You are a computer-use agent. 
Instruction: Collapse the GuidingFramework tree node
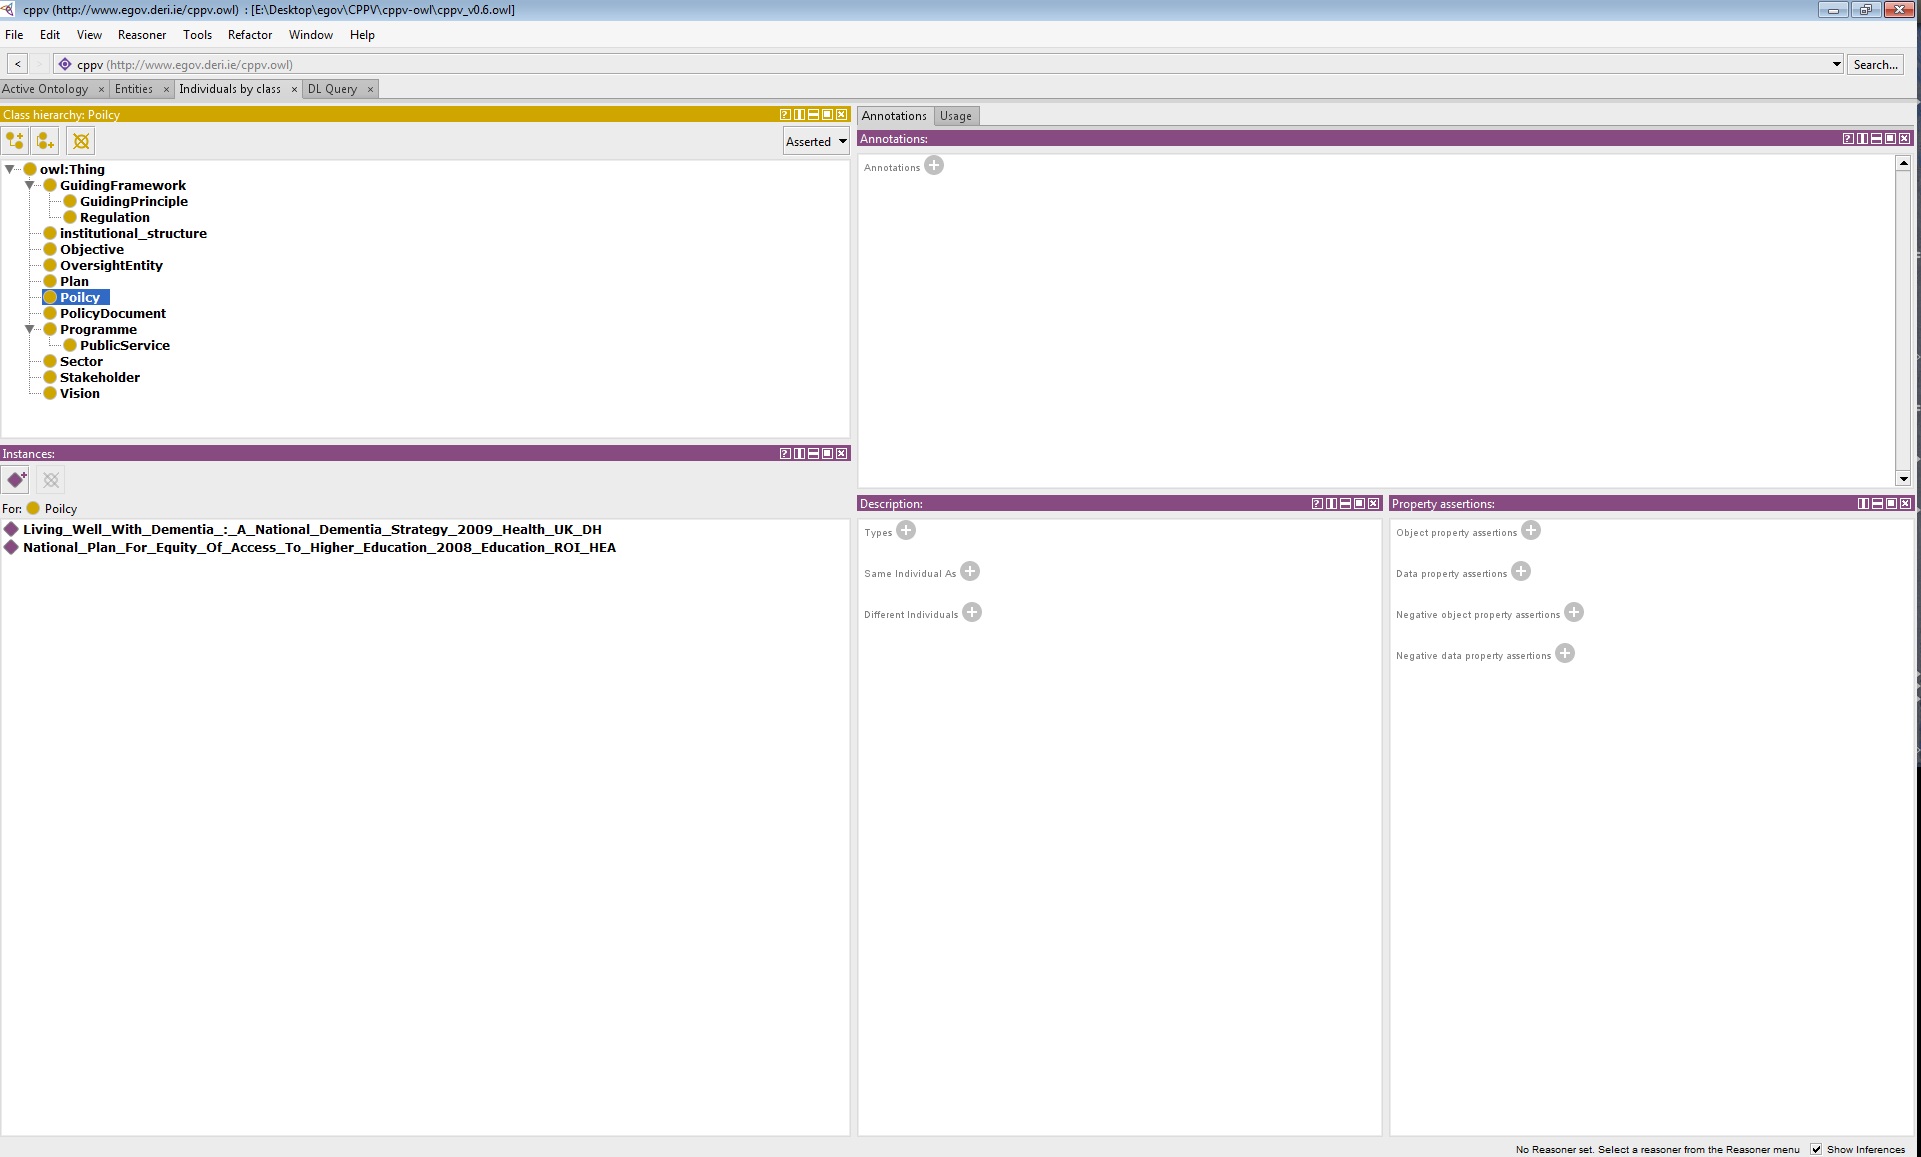pyautogui.click(x=30, y=185)
